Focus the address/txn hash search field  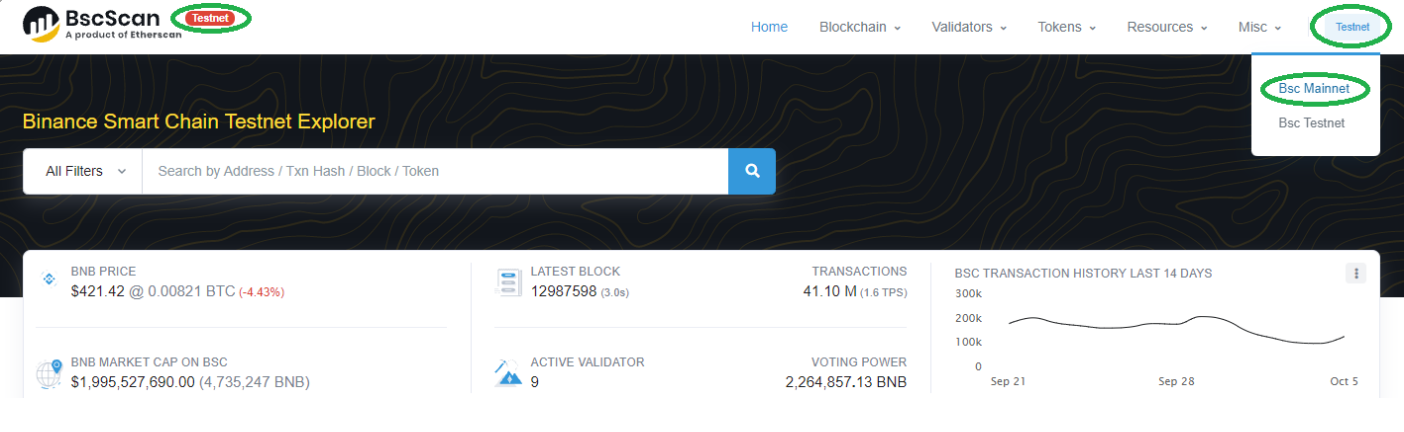point(435,171)
